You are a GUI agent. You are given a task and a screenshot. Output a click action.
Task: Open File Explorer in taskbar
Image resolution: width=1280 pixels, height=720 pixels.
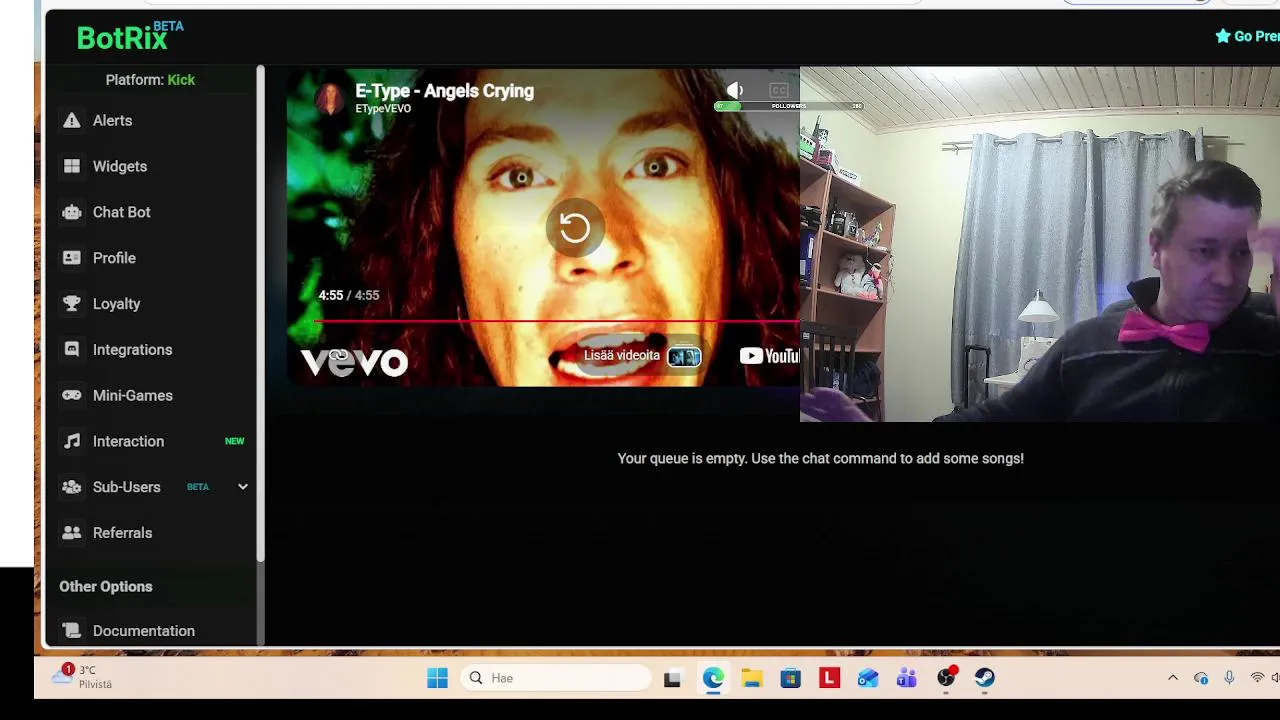[x=752, y=678]
